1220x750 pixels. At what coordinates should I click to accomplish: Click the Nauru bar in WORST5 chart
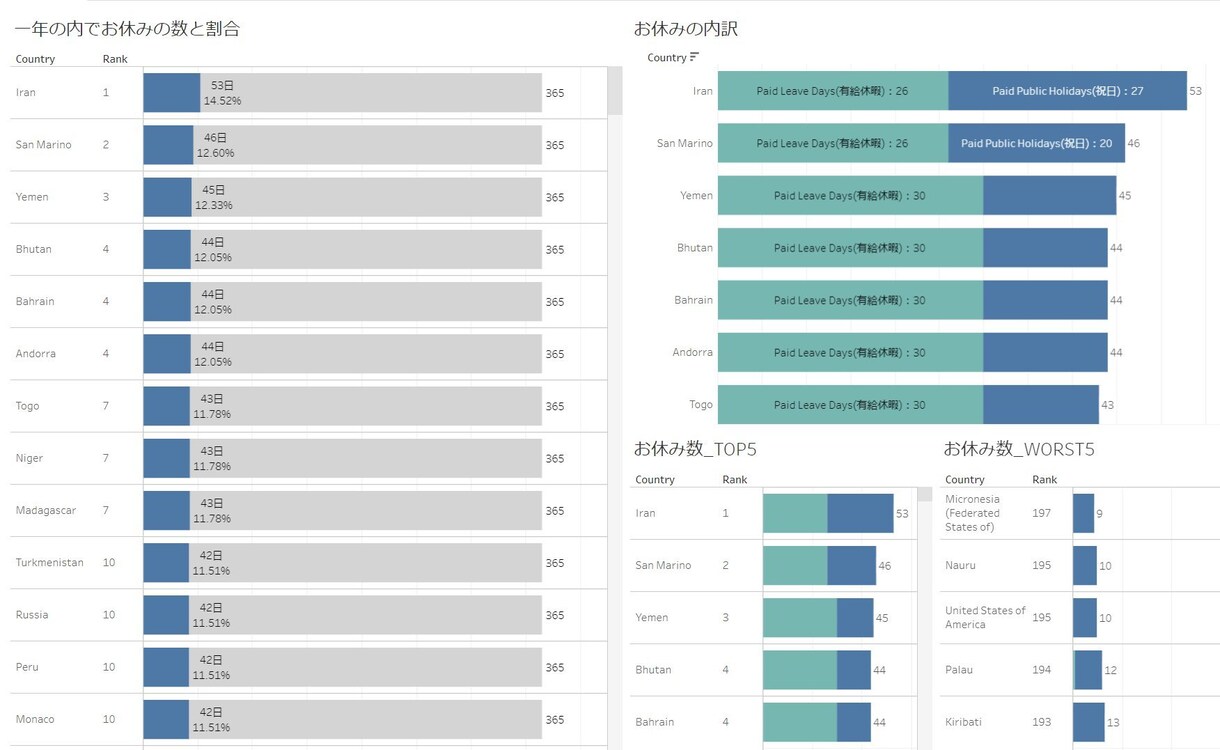click(x=1085, y=565)
